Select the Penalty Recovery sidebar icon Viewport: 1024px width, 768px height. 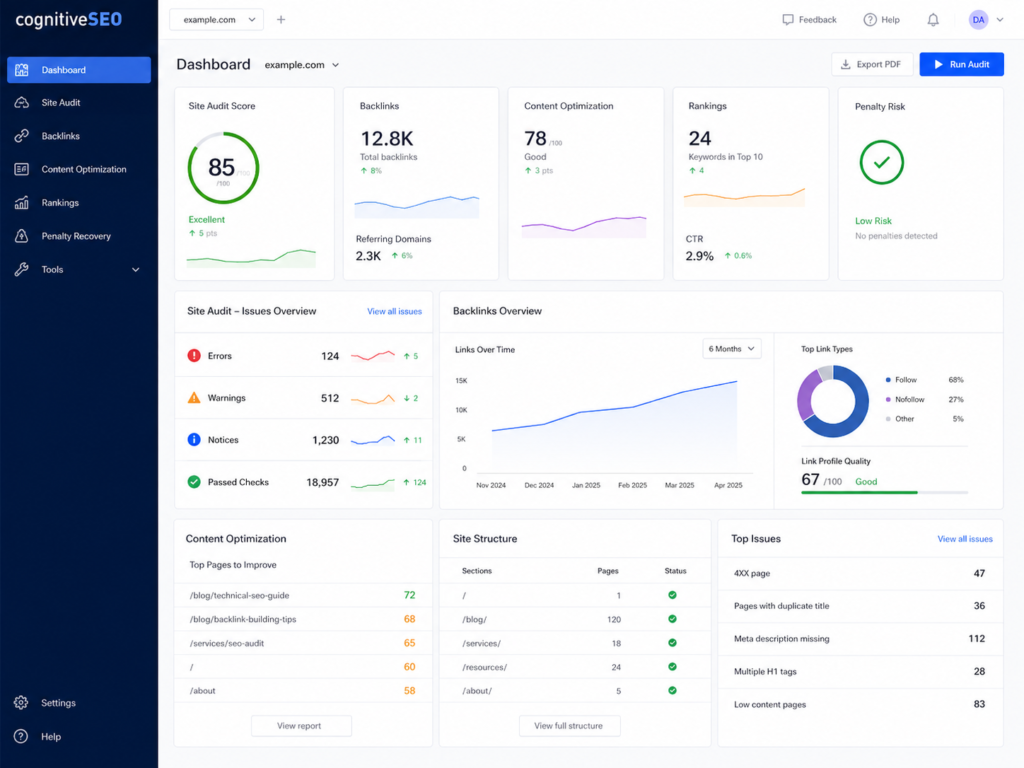tap(22, 236)
